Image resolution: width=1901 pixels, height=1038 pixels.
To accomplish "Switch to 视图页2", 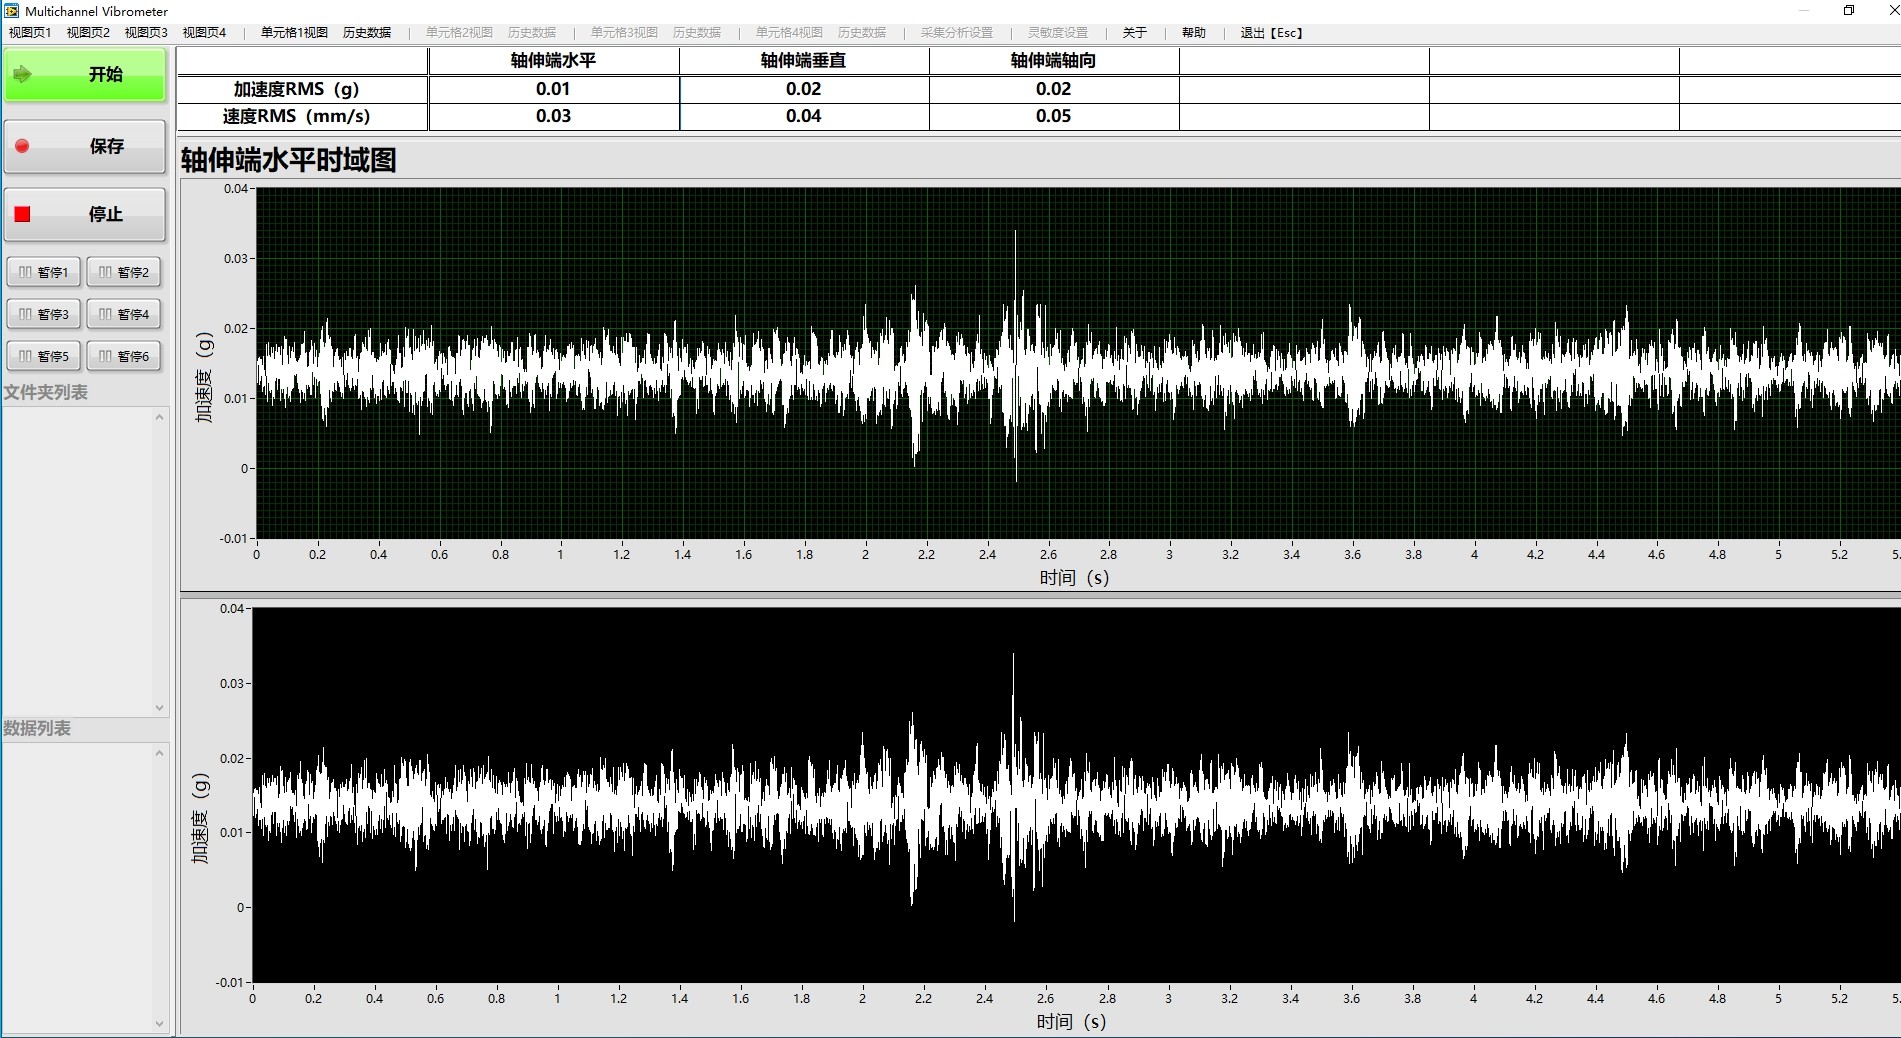I will click(88, 33).
